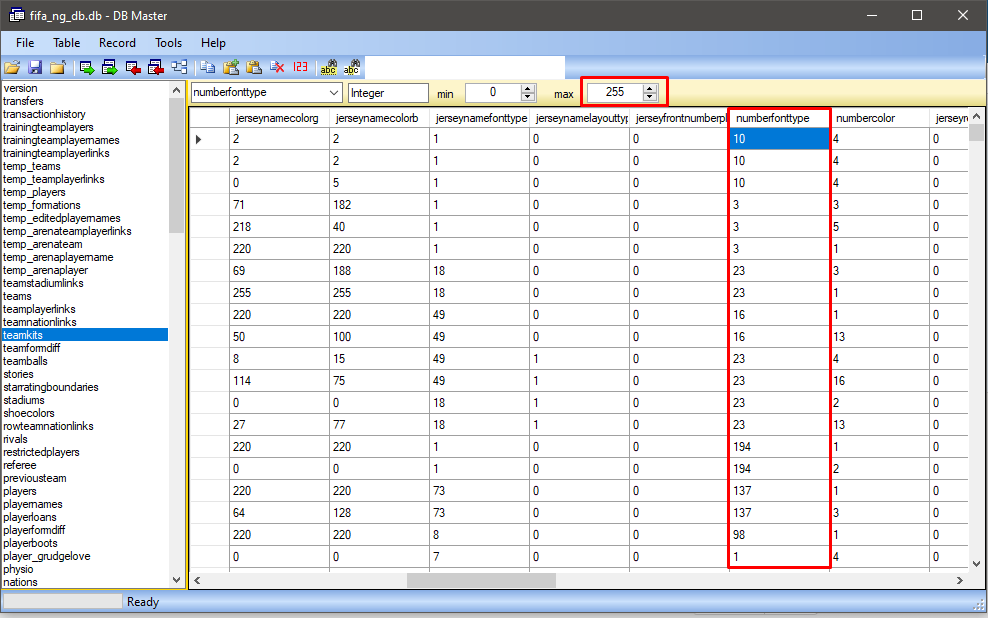Image resolution: width=988 pixels, height=618 pixels.
Task: Click the single table red arrow icon
Action: tap(133, 67)
